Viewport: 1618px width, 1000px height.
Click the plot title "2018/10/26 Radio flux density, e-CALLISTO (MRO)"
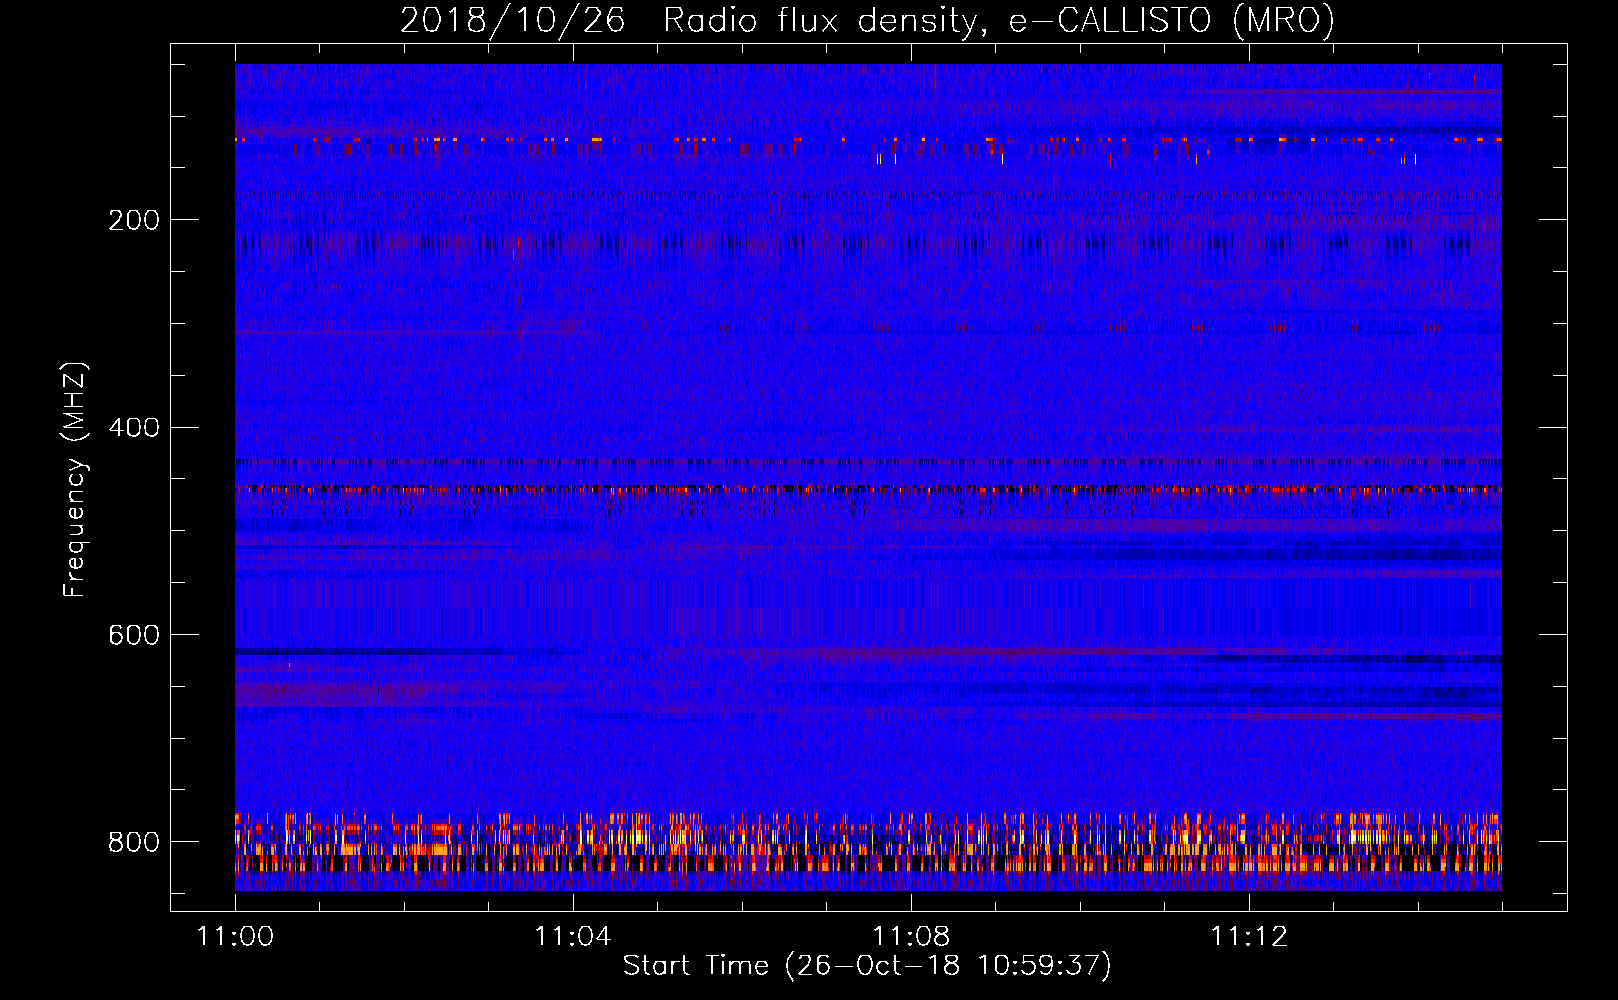tap(867, 20)
